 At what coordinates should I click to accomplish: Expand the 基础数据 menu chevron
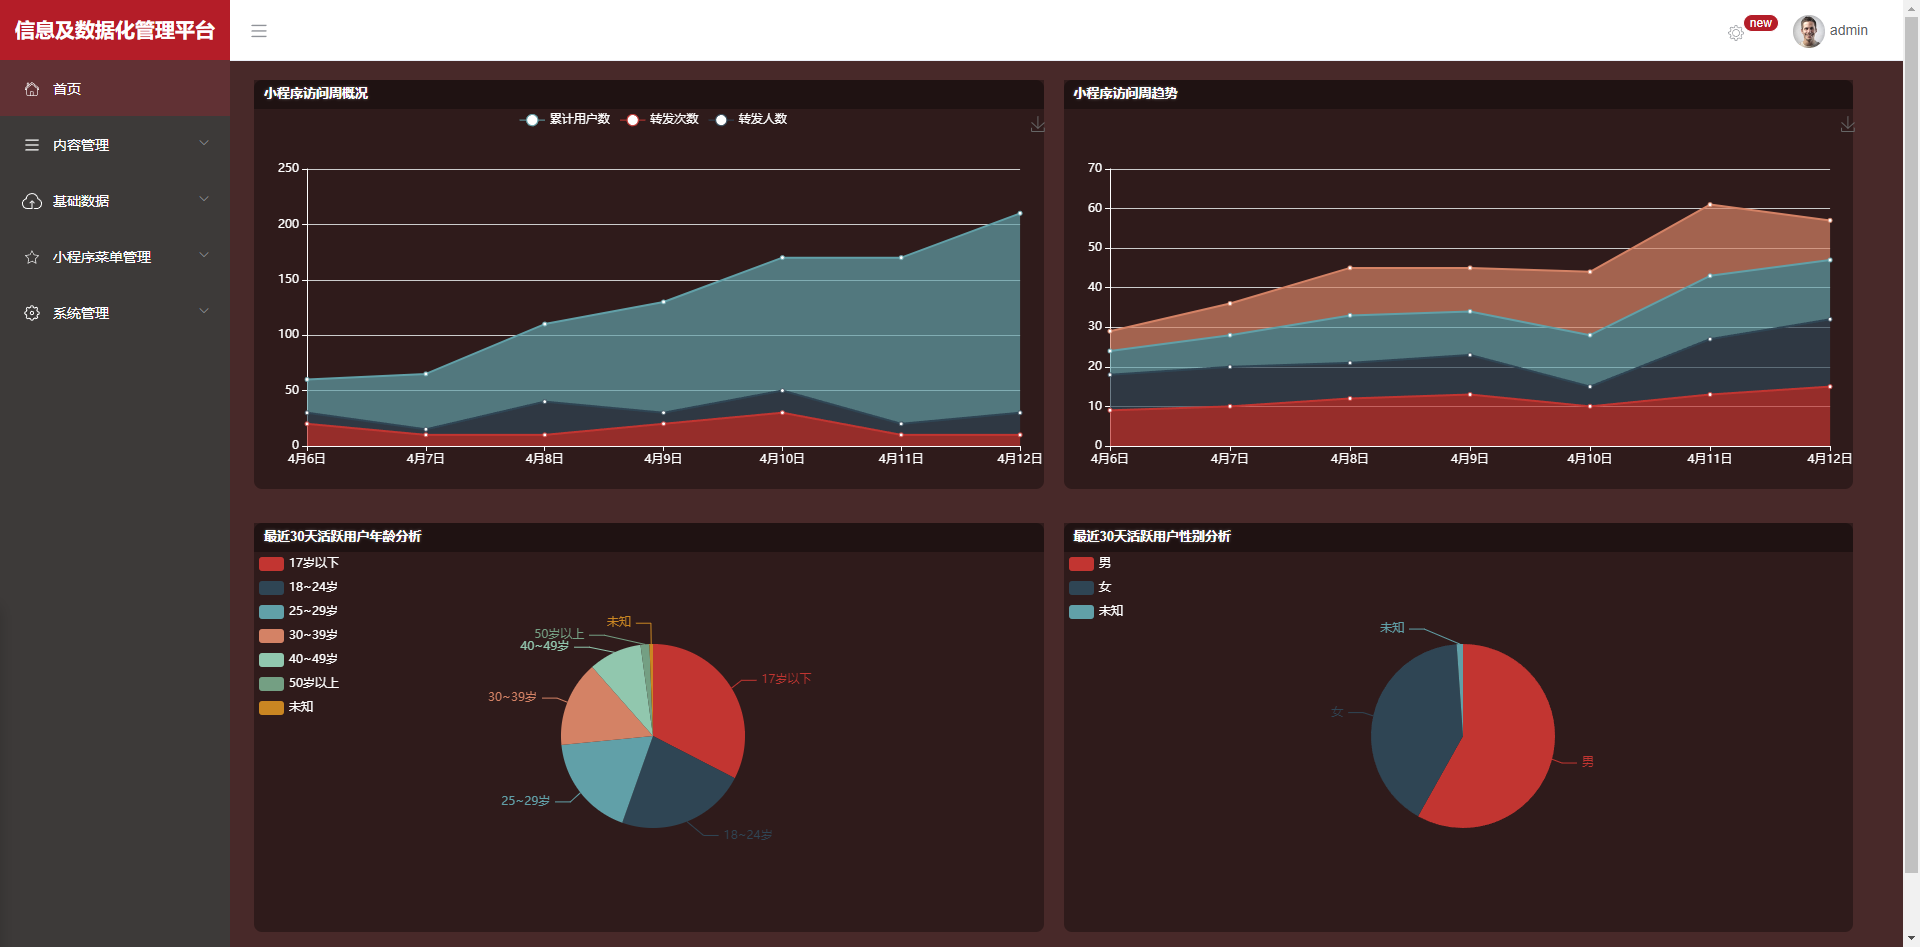(x=204, y=199)
